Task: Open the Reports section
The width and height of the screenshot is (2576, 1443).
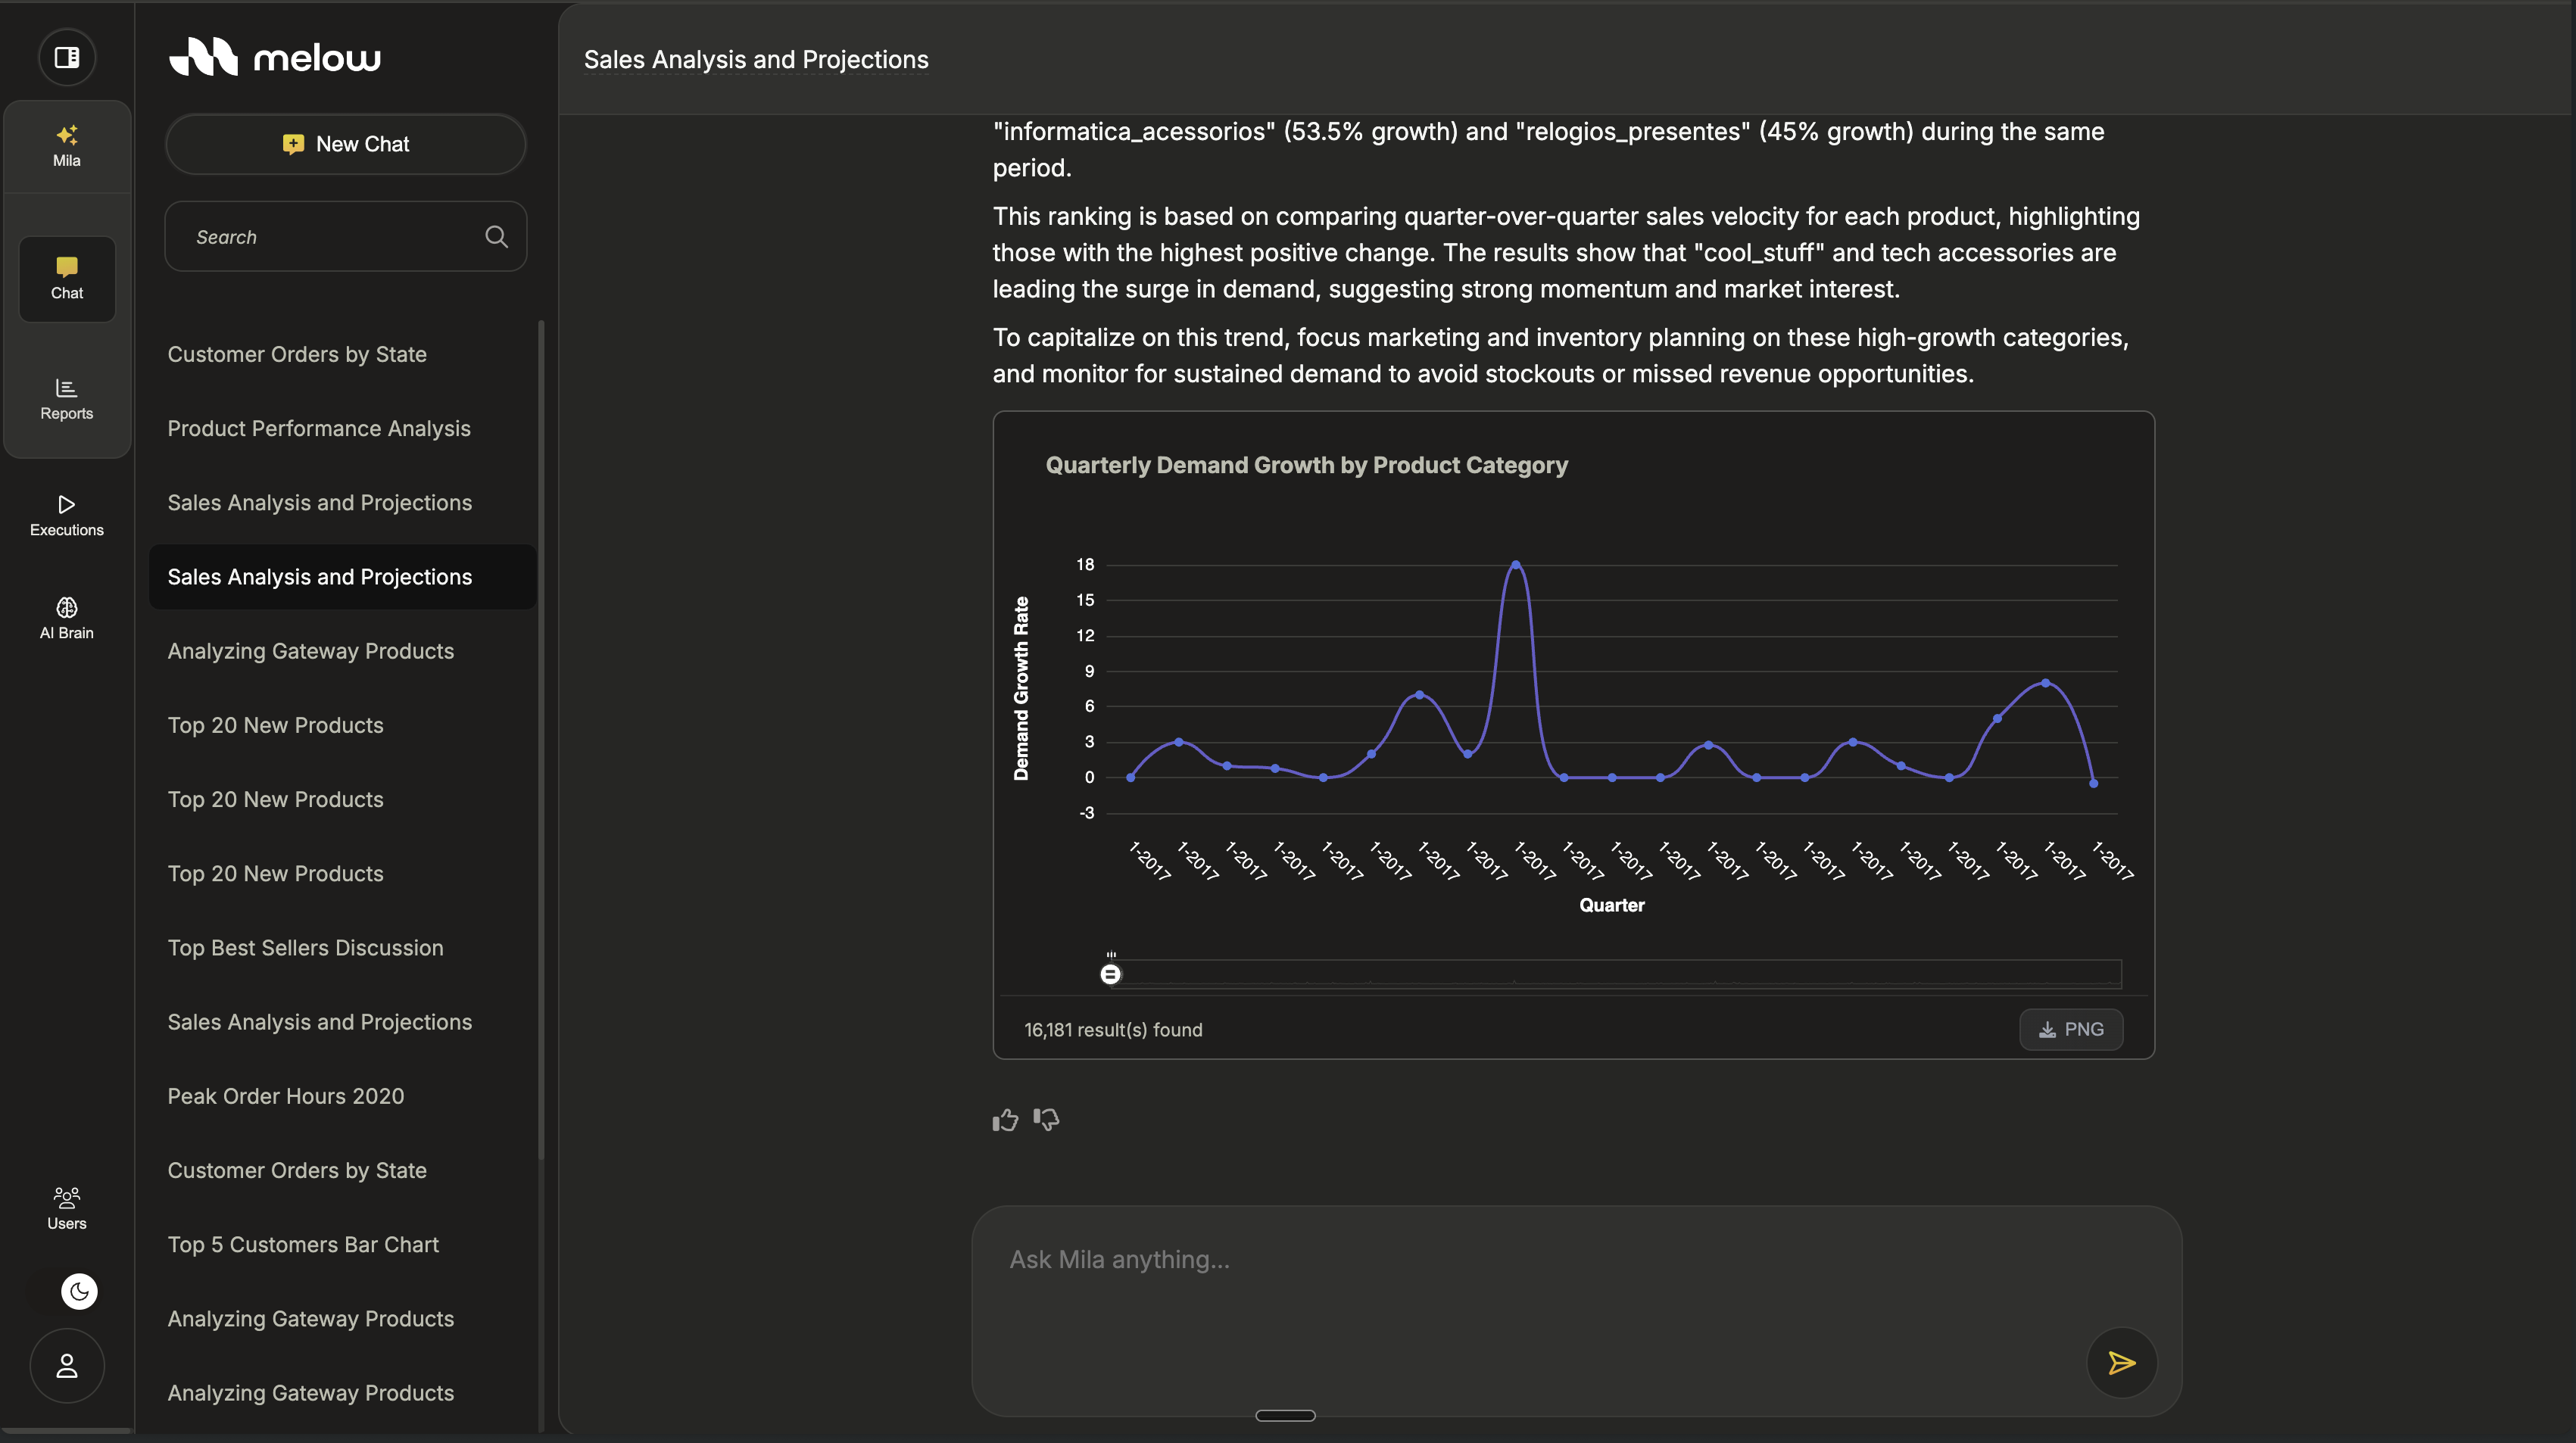Action: tap(67, 399)
